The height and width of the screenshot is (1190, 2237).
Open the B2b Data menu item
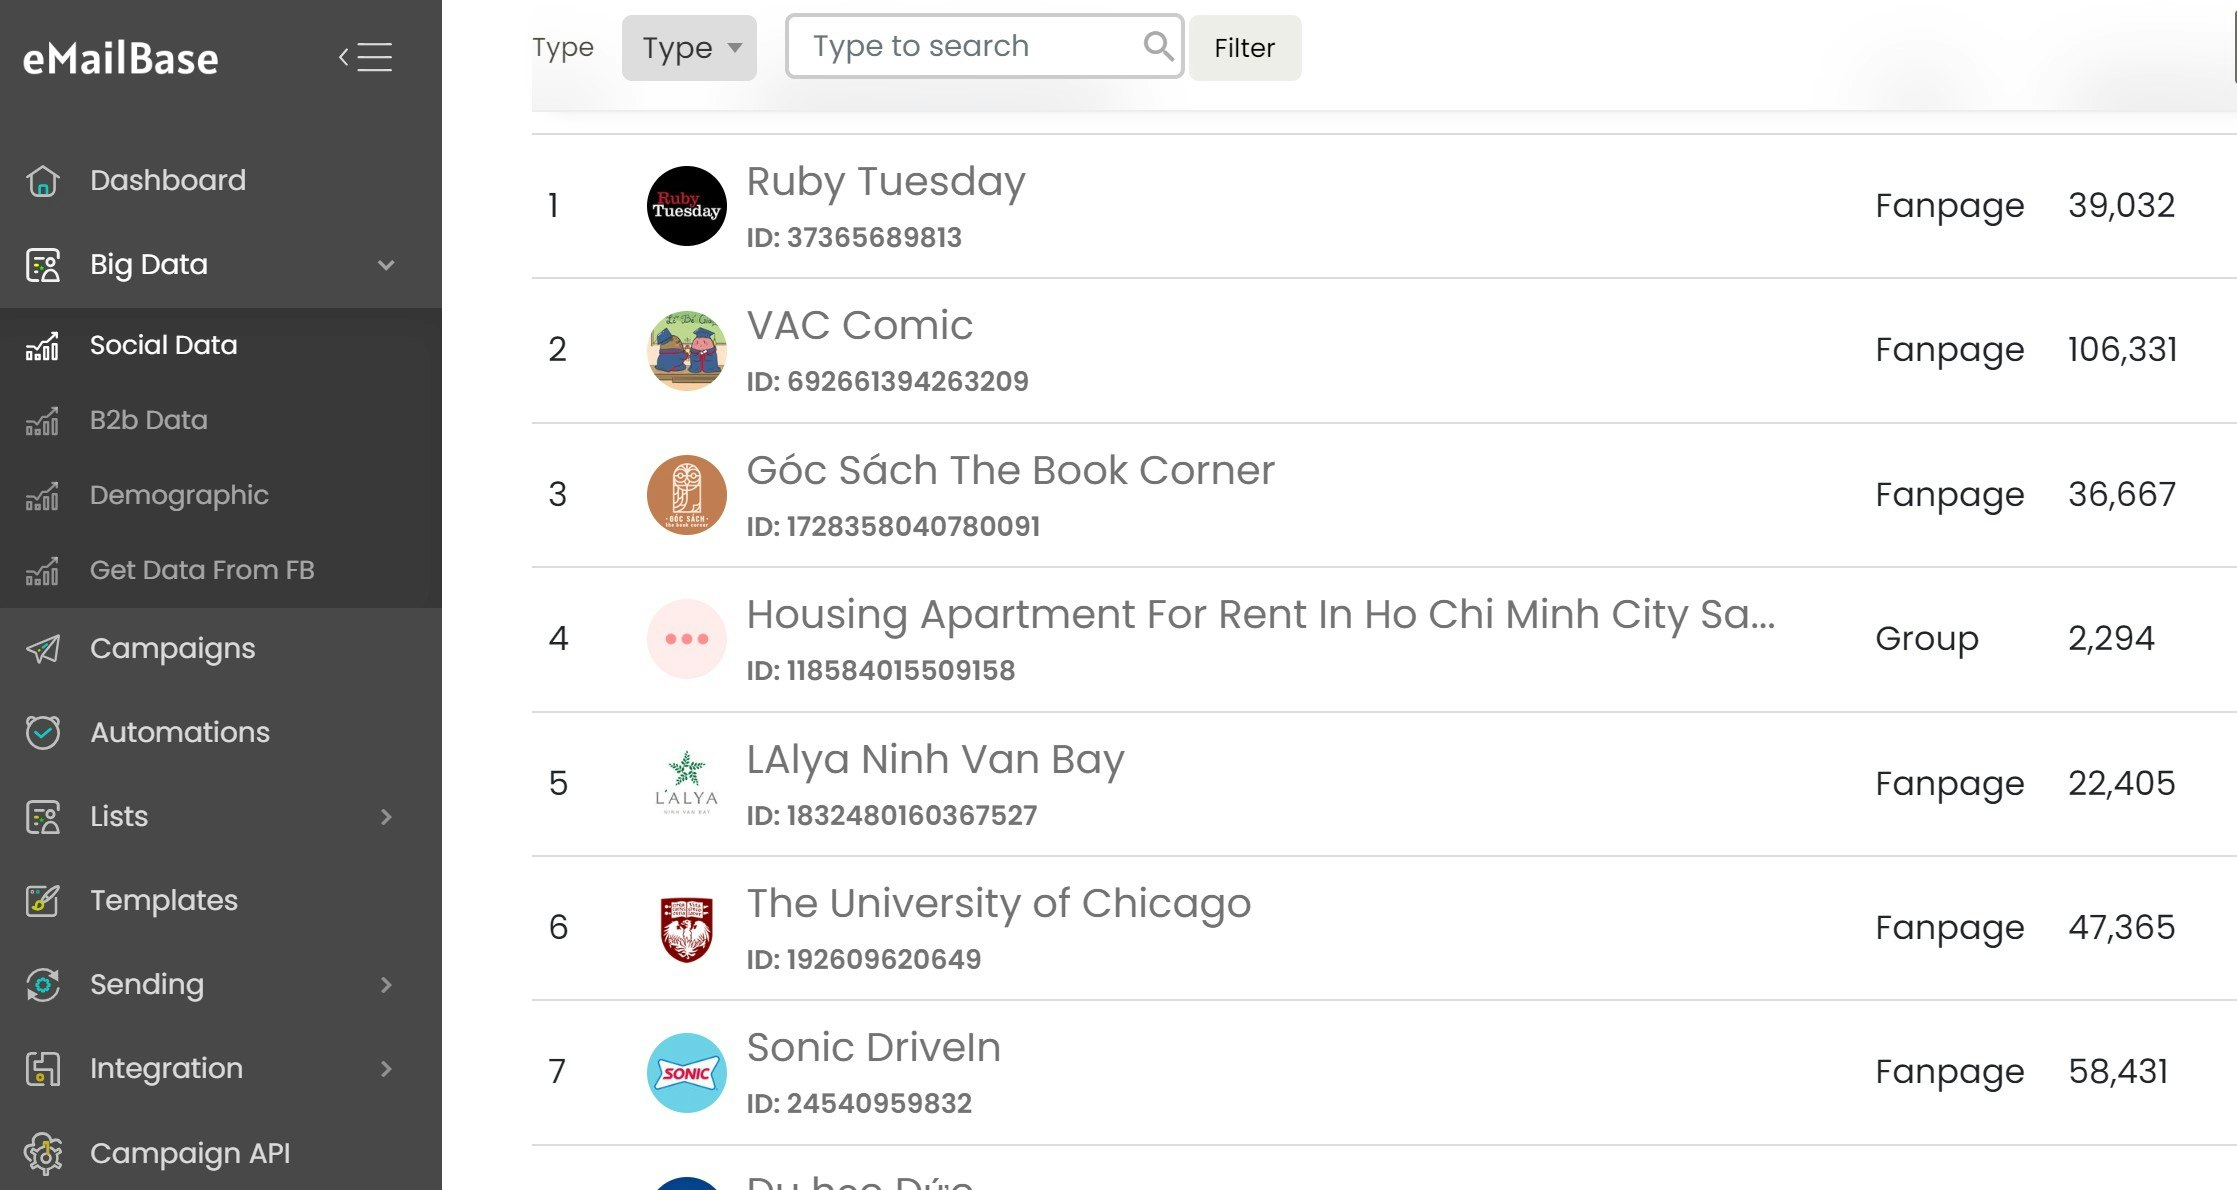(x=149, y=420)
